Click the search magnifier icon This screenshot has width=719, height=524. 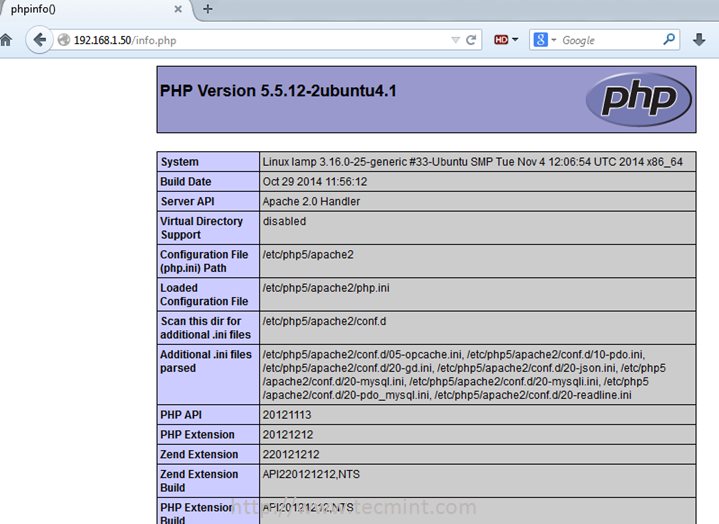(x=669, y=39)
